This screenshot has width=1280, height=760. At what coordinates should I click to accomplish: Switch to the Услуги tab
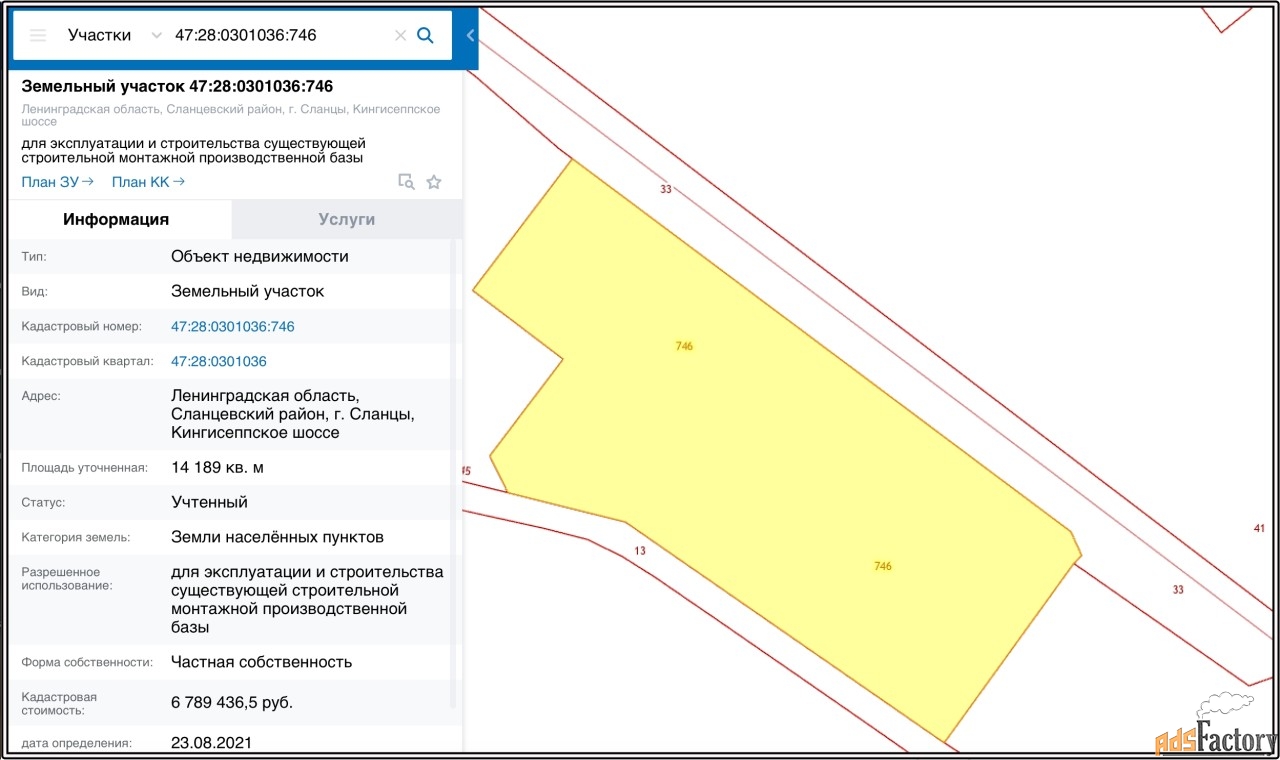click(346, 219)
